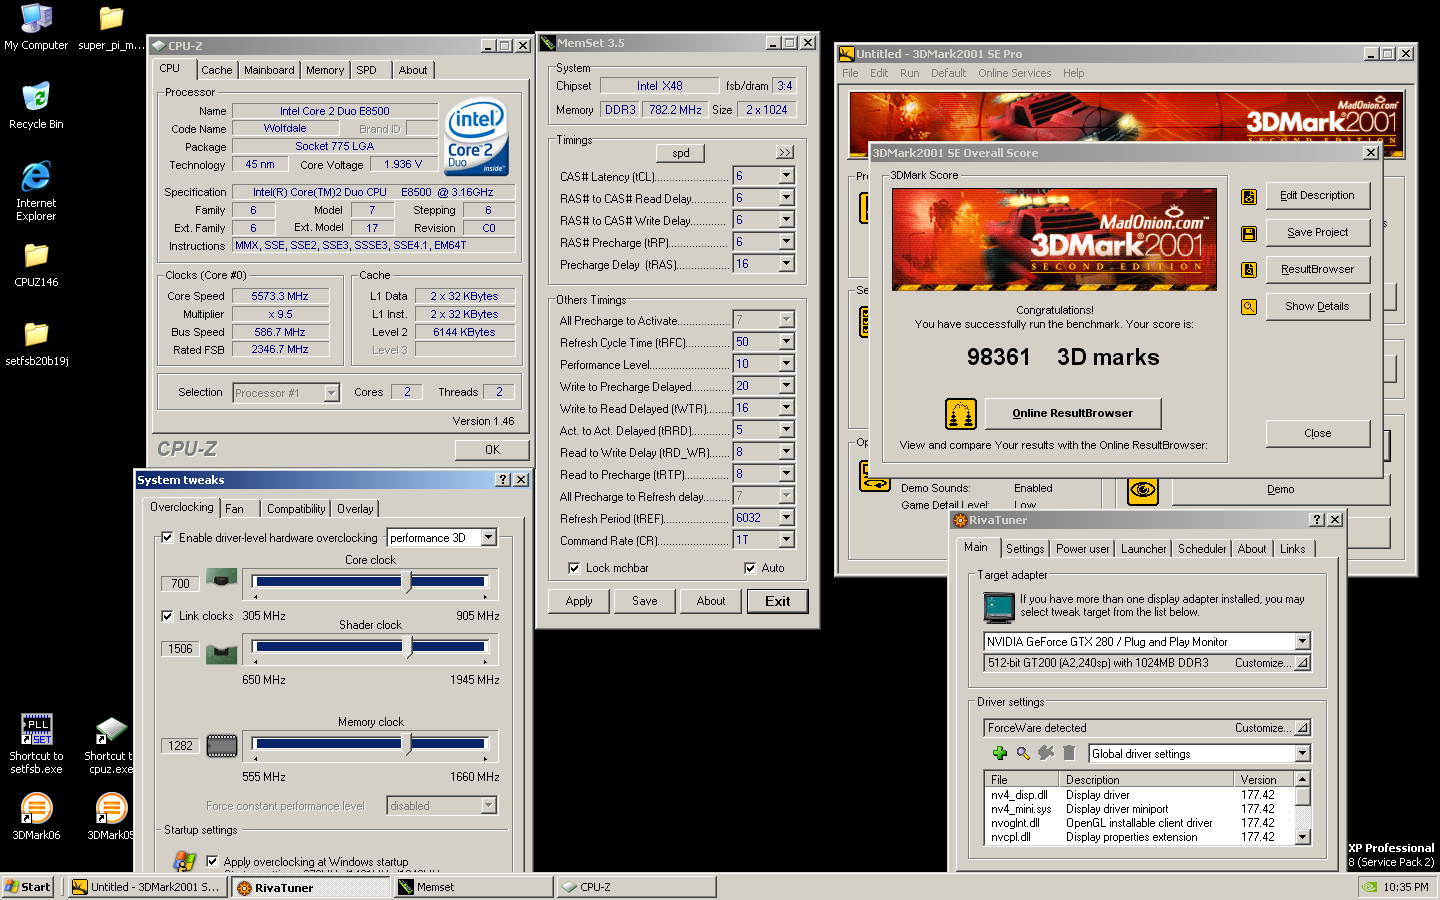Open the Scheduler tab in RivaTuner

1202,549
